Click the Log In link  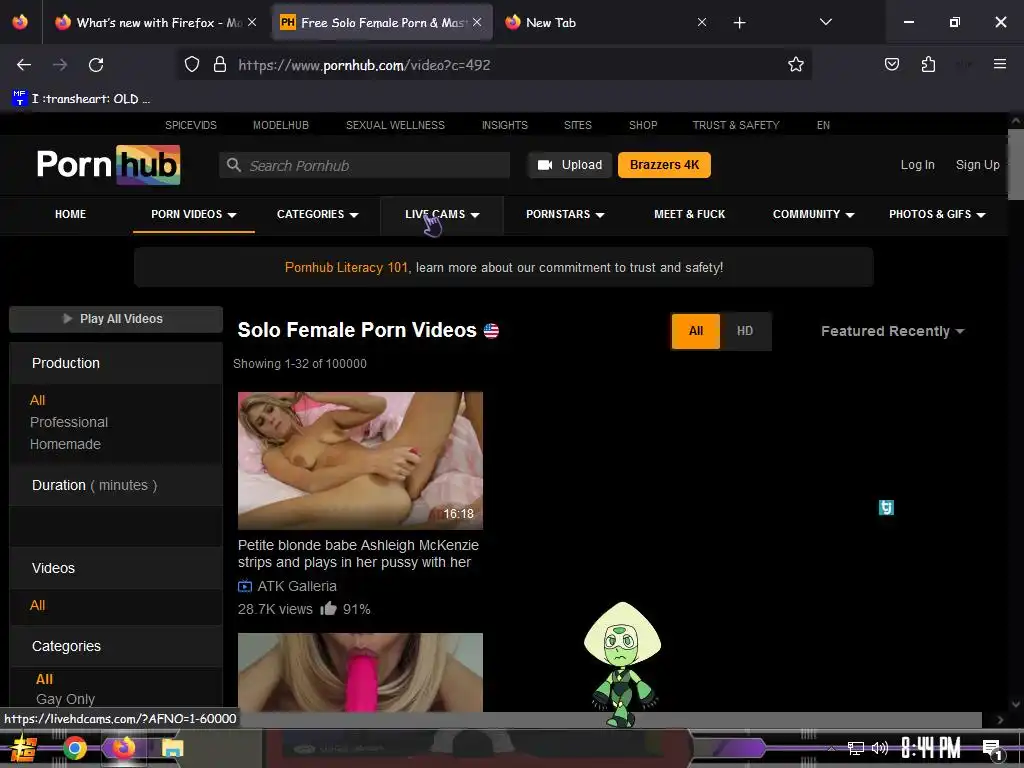point(917,165)
